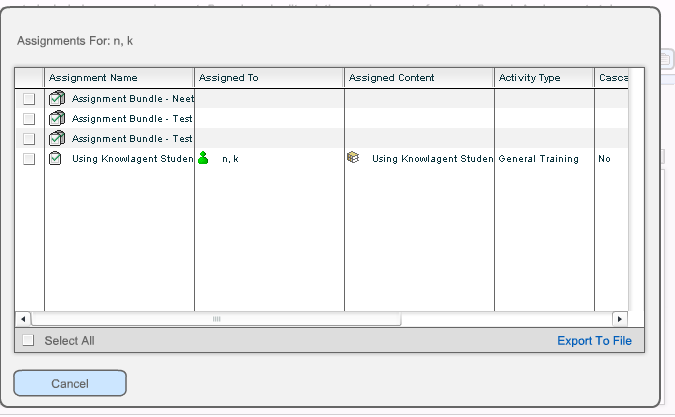Click the Assignment Bundle - Neet bundle icon

pyautogui.click(x=57, y=98)
